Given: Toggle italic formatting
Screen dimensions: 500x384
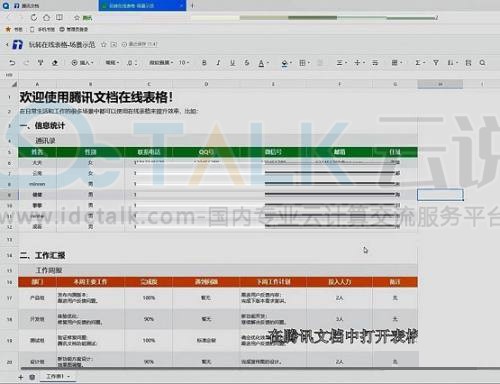Looking at the screenshot, I should [218, 63].
